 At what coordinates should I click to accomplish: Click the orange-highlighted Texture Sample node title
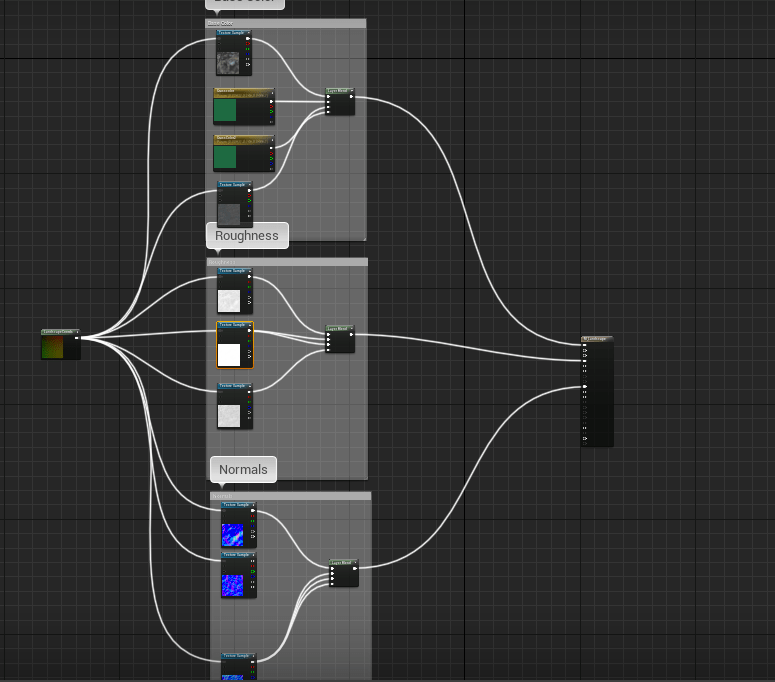click(232, 325)
